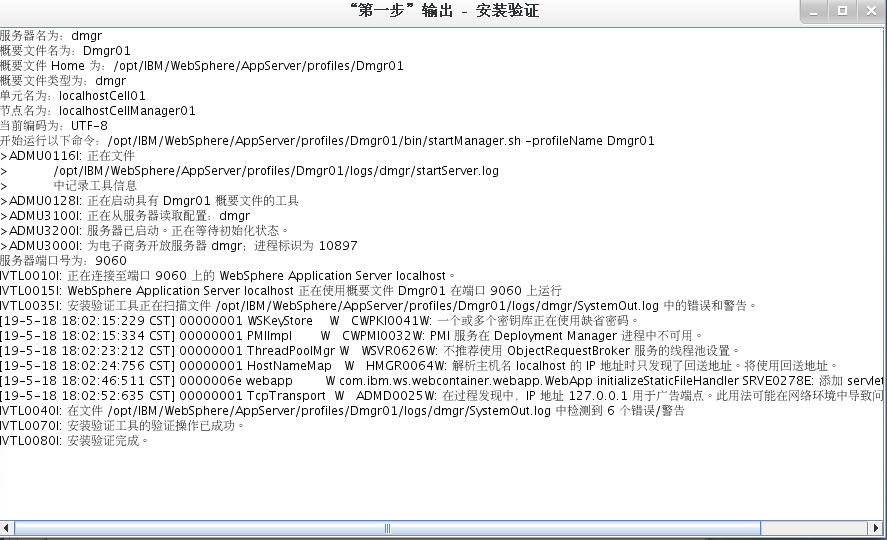887x540 pixels.
Task: Click the line '当前编码为: UTF-8'
Action: (54, 126)
